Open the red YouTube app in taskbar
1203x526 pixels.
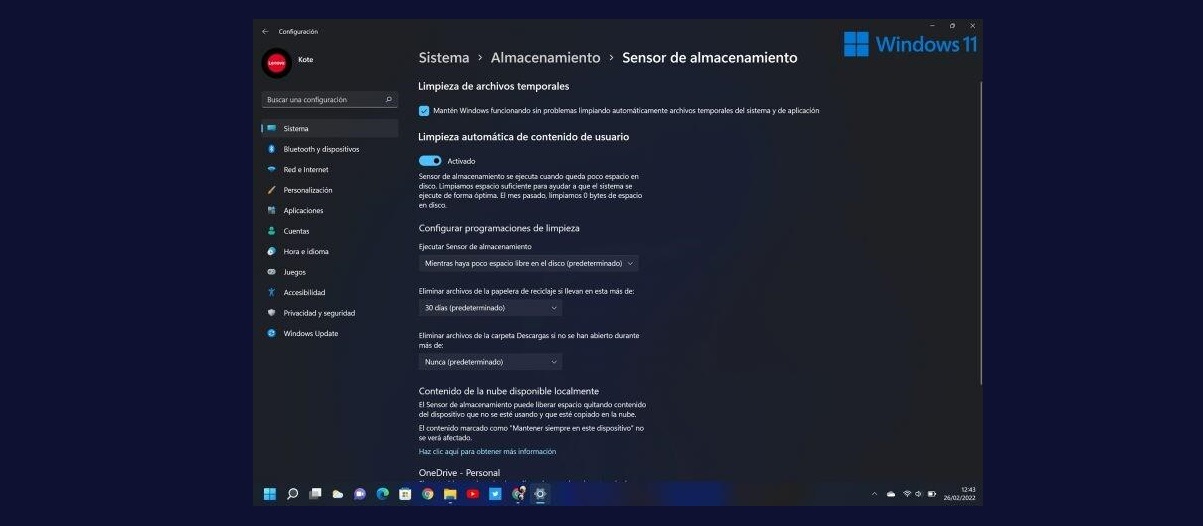[472, 493]
